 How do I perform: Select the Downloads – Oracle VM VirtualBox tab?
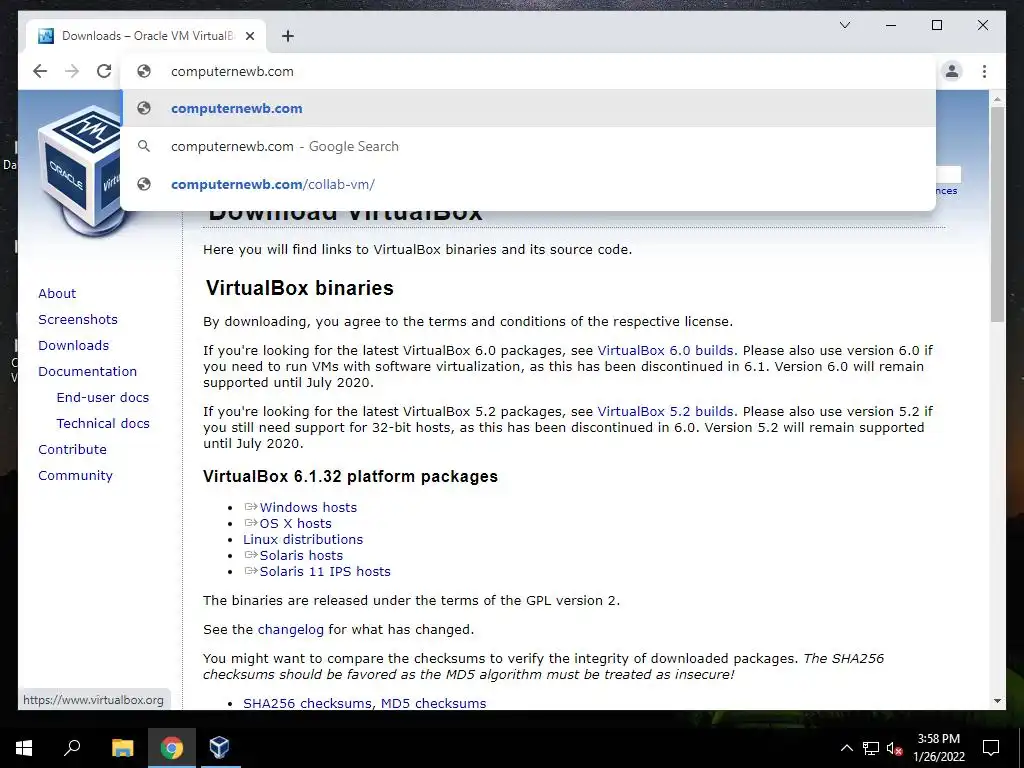point(147,36)
